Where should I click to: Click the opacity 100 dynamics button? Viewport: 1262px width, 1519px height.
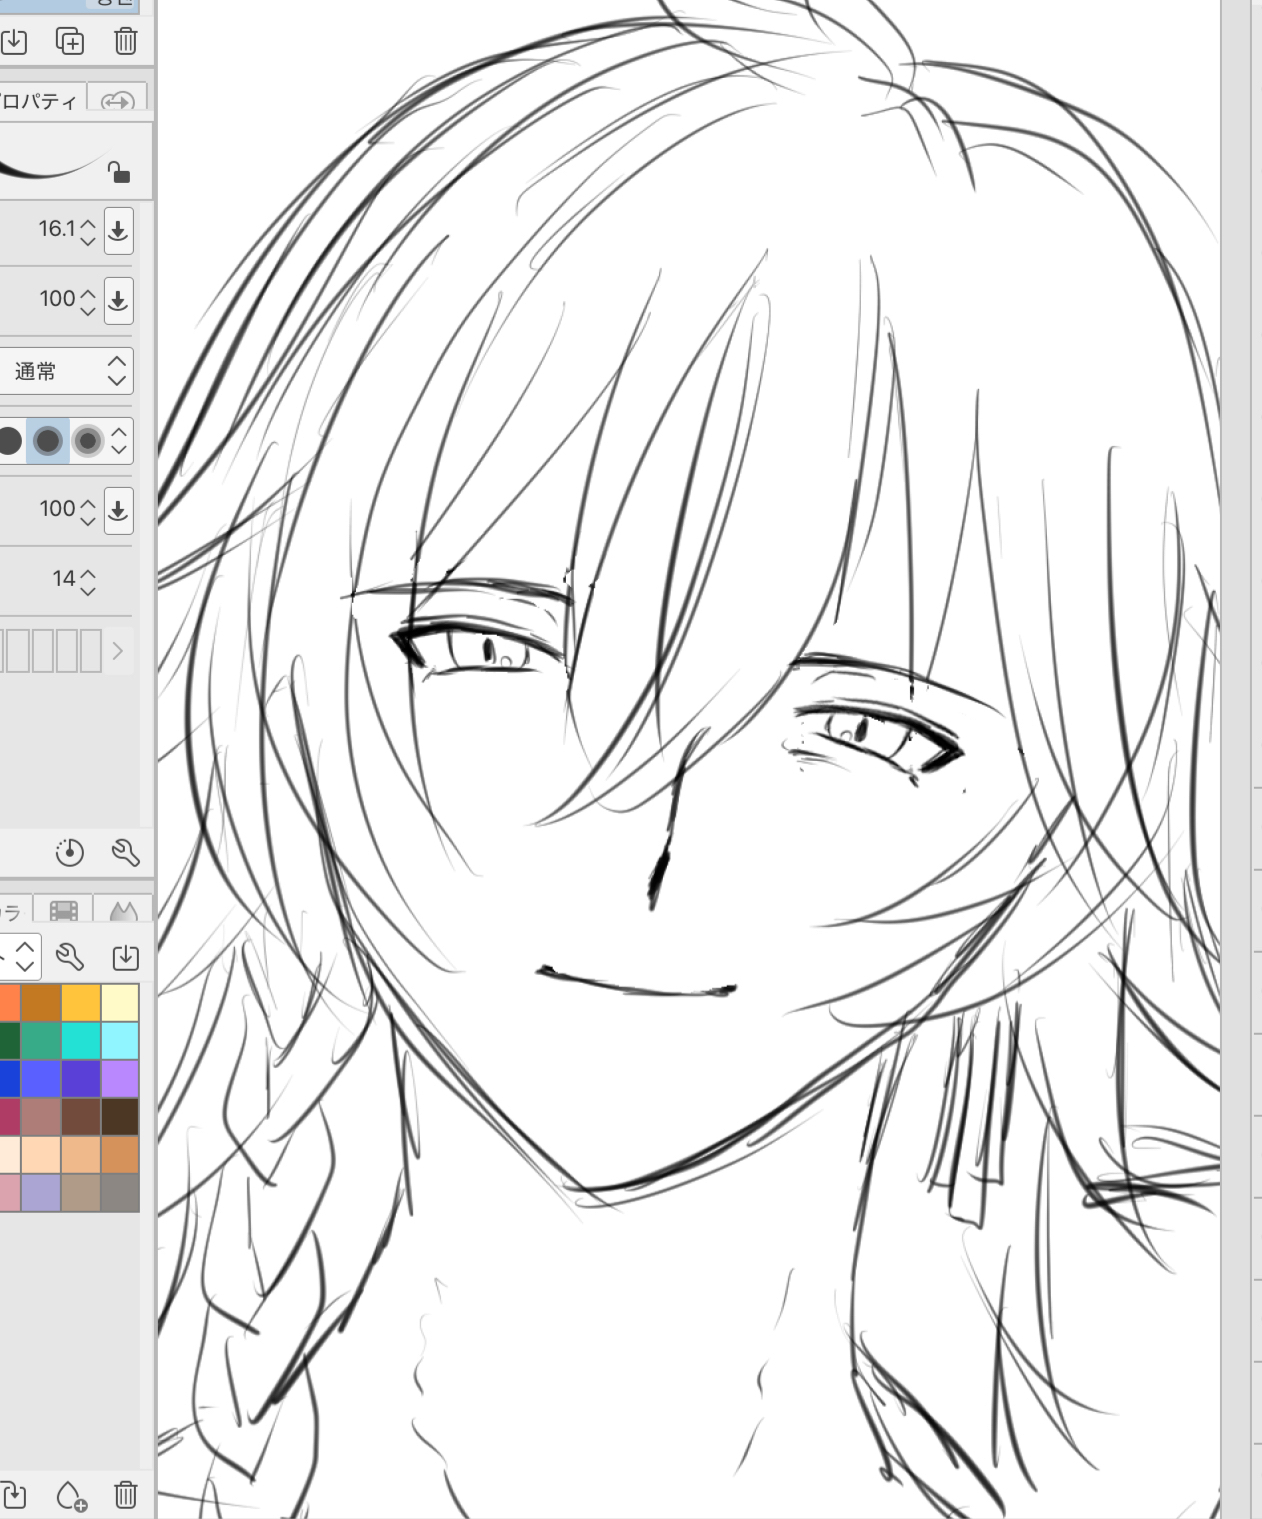[x=118, y=300]
